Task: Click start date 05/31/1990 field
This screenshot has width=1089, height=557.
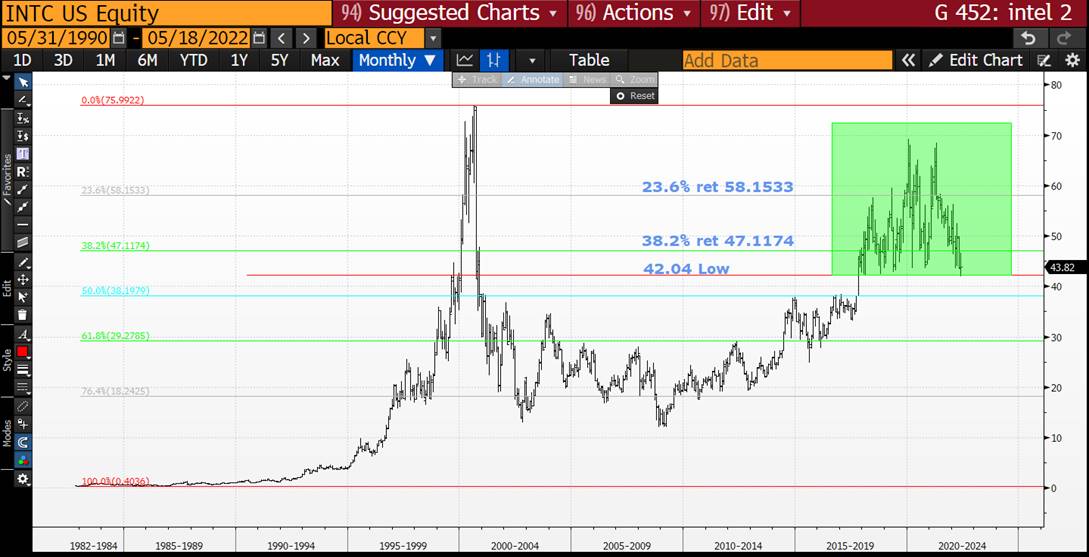Action: pos(56,38)
